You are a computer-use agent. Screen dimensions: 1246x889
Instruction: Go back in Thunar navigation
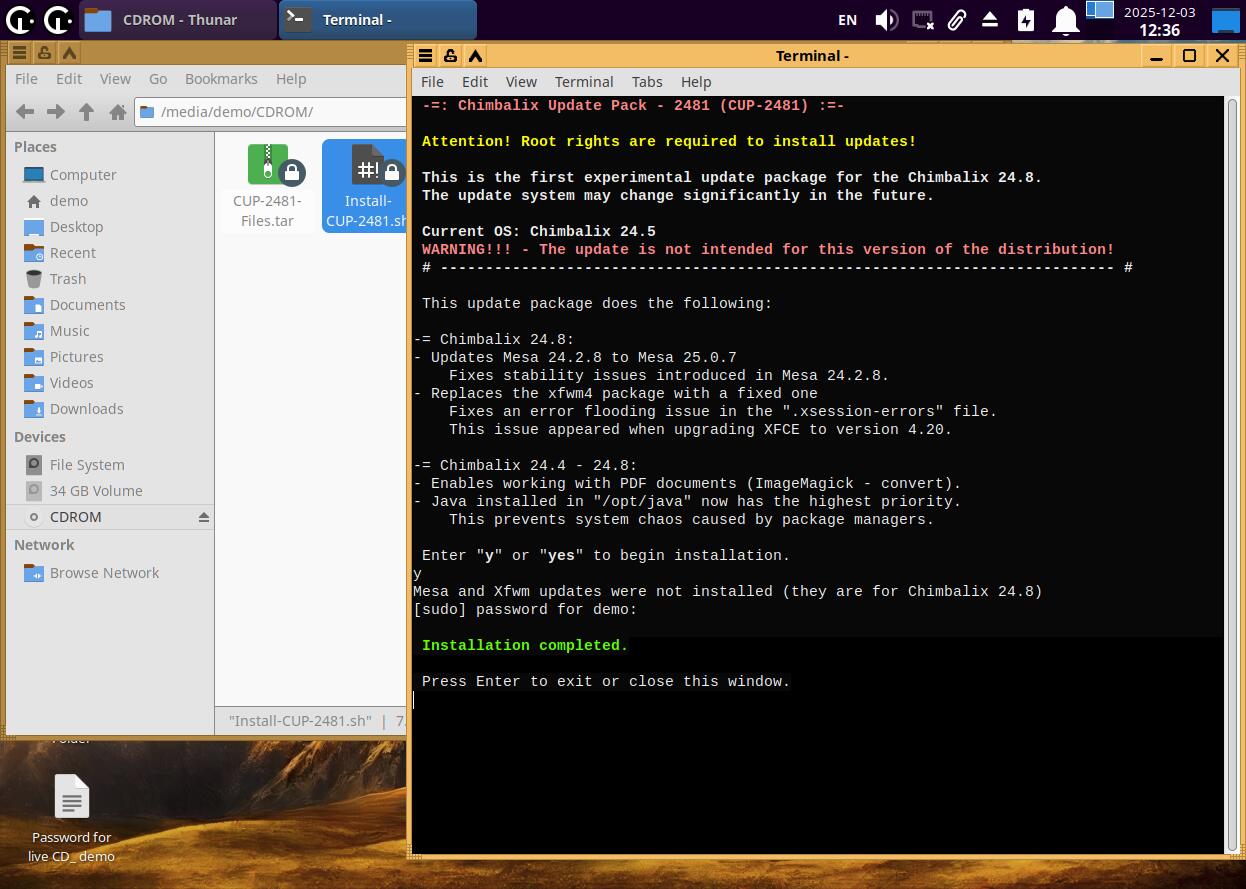(25, 112)
